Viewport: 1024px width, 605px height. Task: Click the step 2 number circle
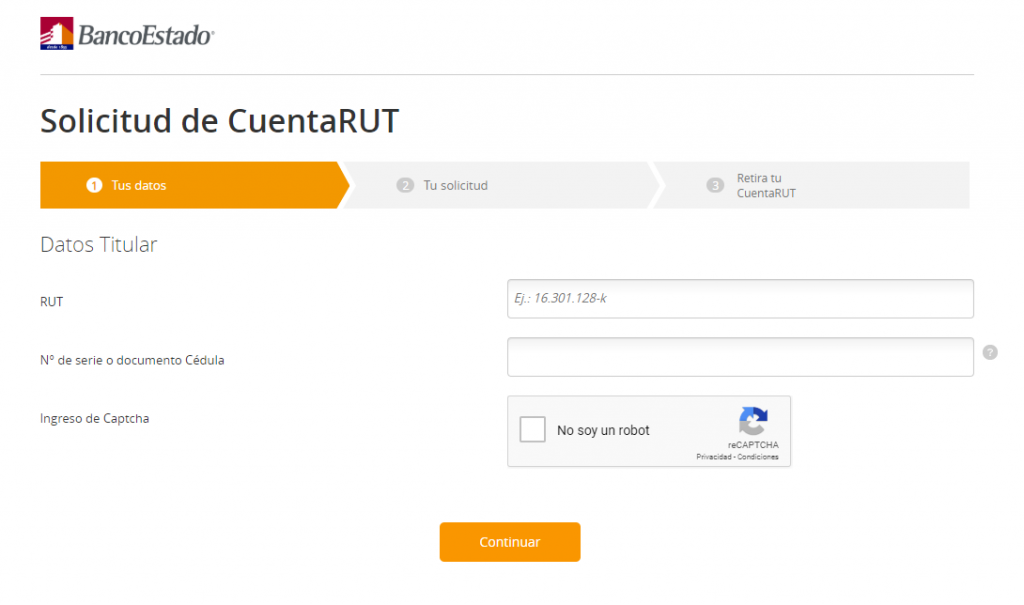click(x=405, y=186)
